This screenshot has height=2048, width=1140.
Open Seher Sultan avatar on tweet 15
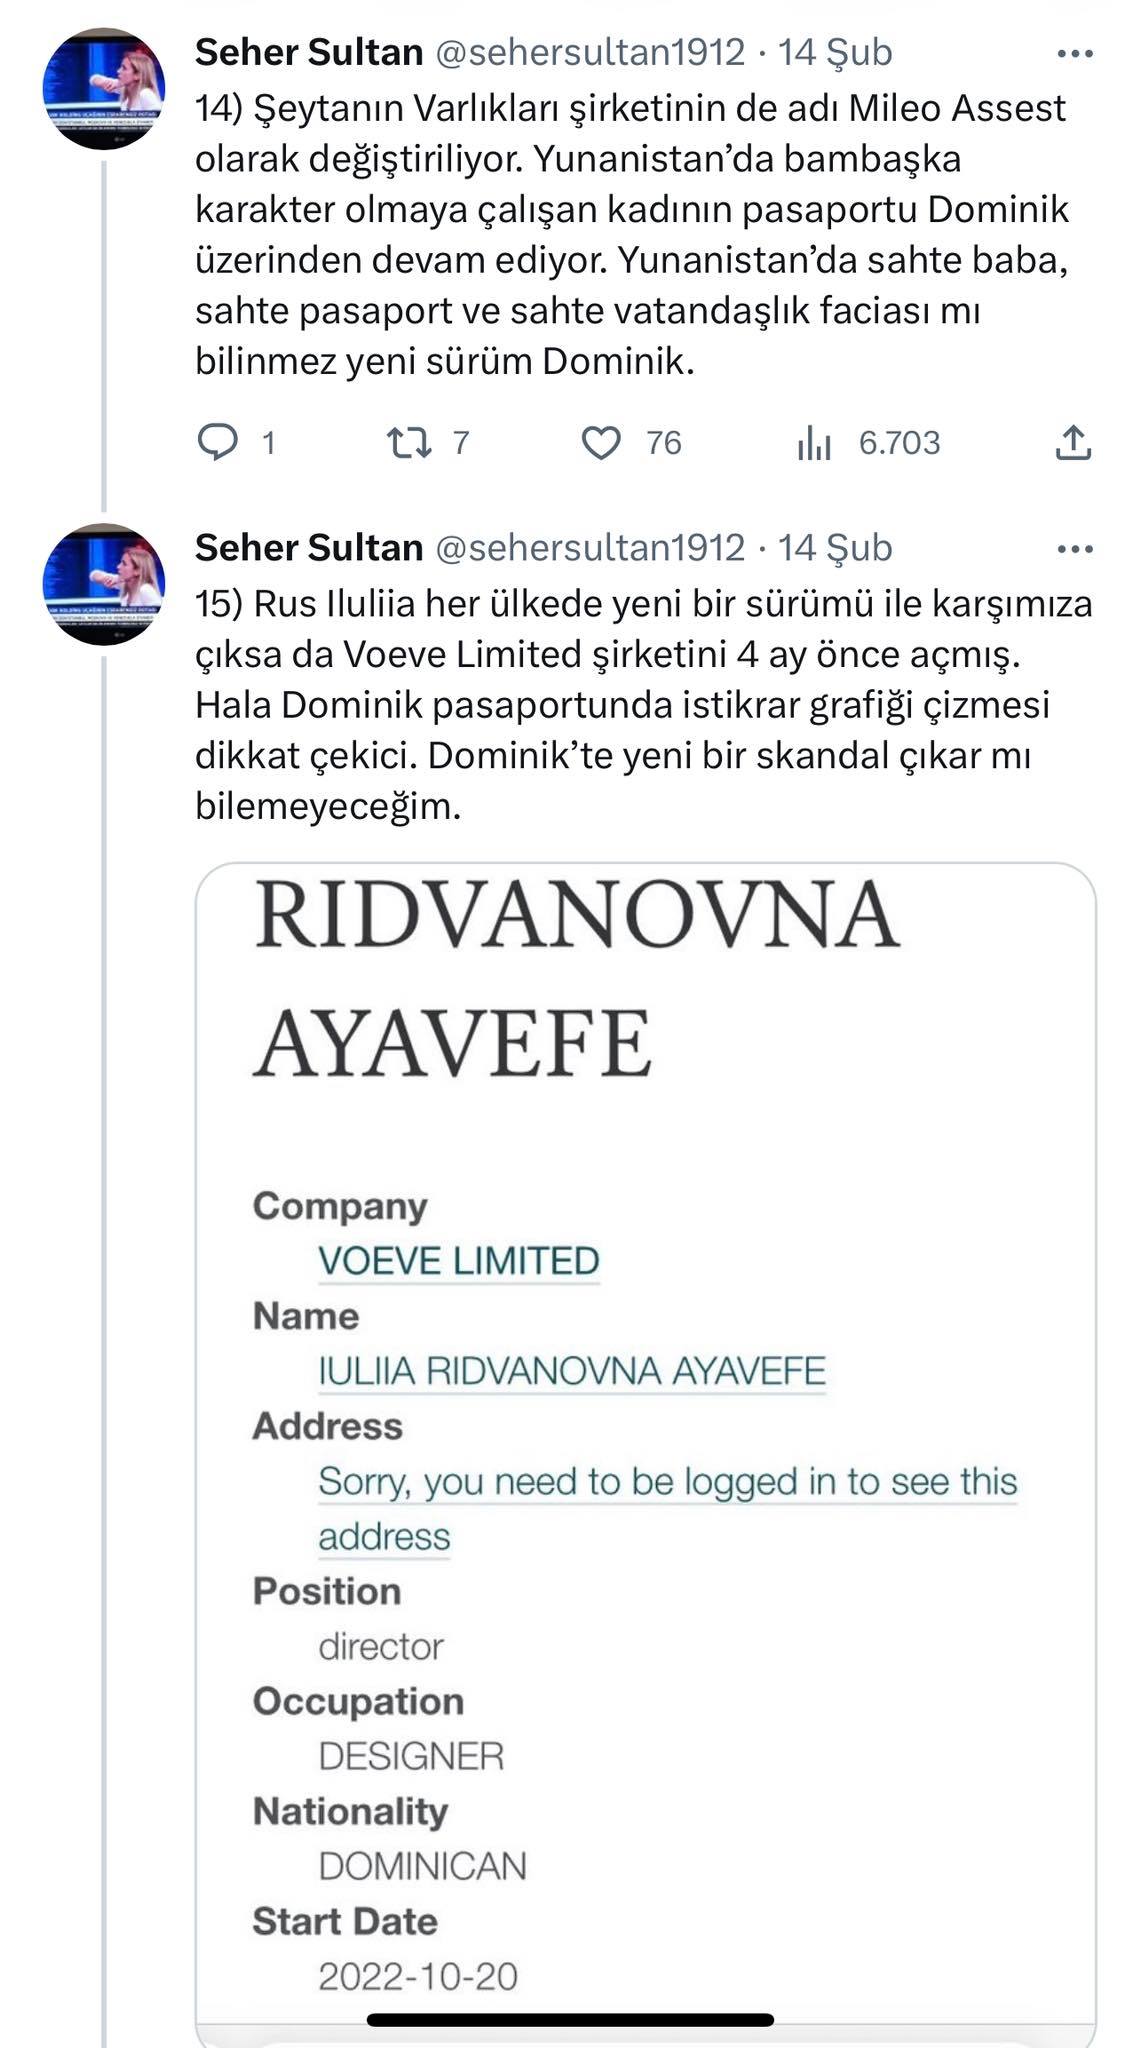(103, 584)
